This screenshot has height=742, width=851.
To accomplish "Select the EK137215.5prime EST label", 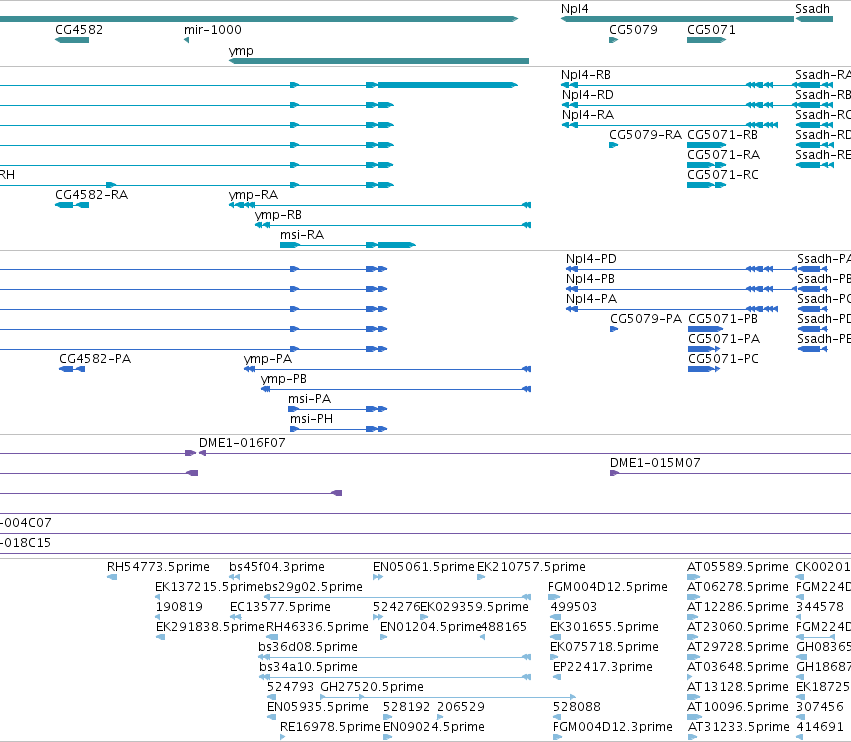I will click(209, 587).
